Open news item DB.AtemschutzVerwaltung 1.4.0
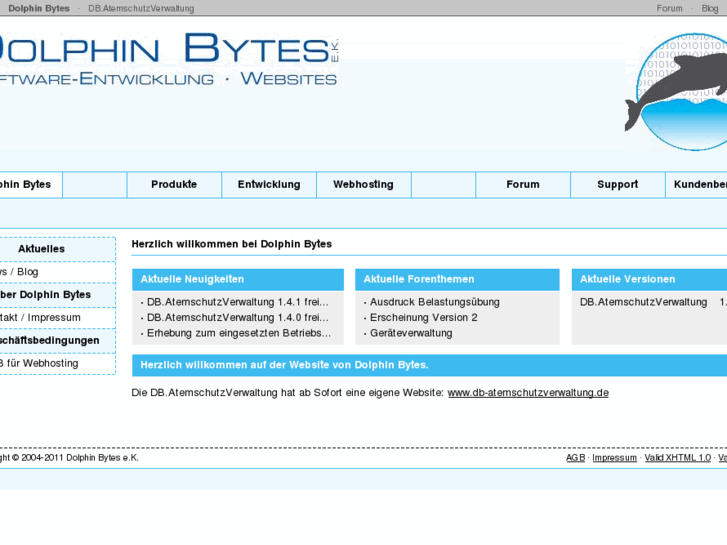Screen dimensions: 727x545 (237, 318)
